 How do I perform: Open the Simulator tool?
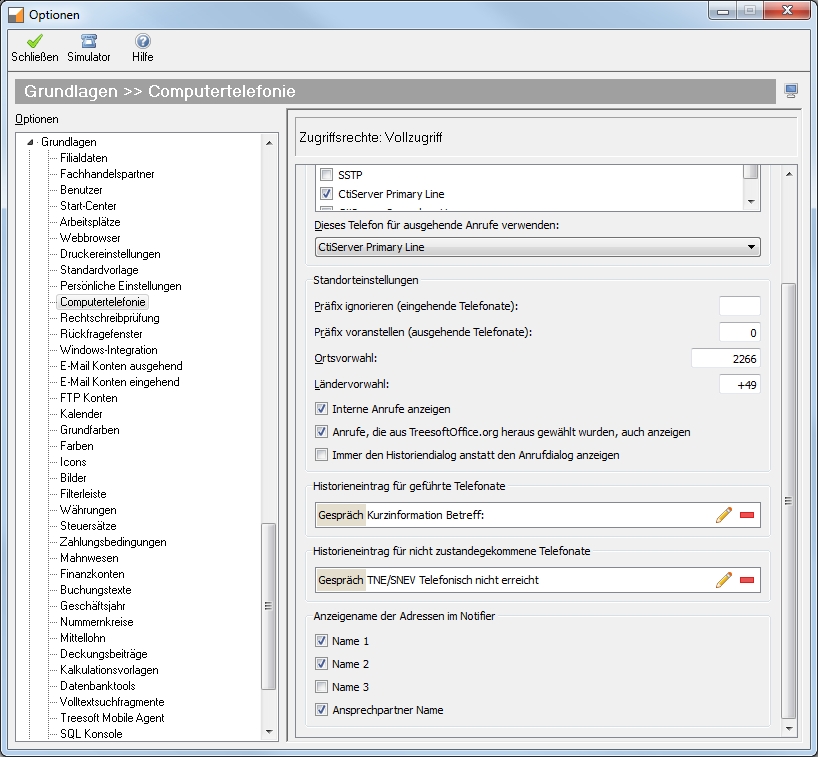(x=89, y=42)
